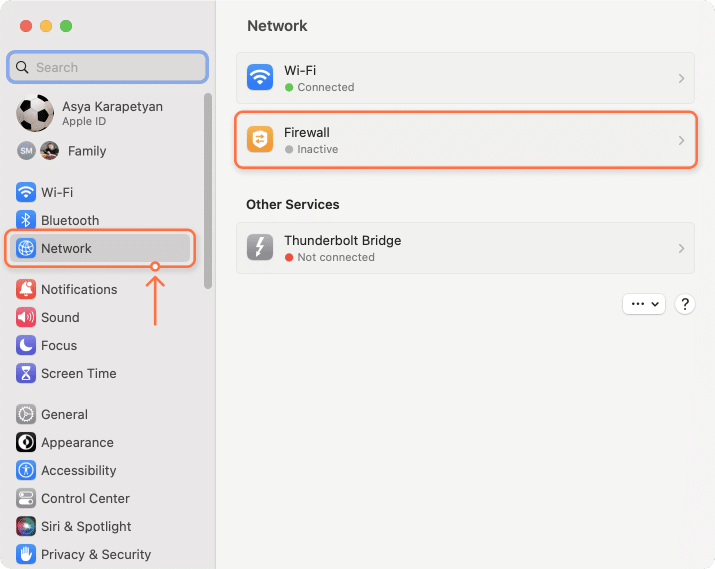Image resolution: width=715 pixels, height=569 pixels.
Task: Click the Privacy & Security hand icon
Action: coord(26,554)
